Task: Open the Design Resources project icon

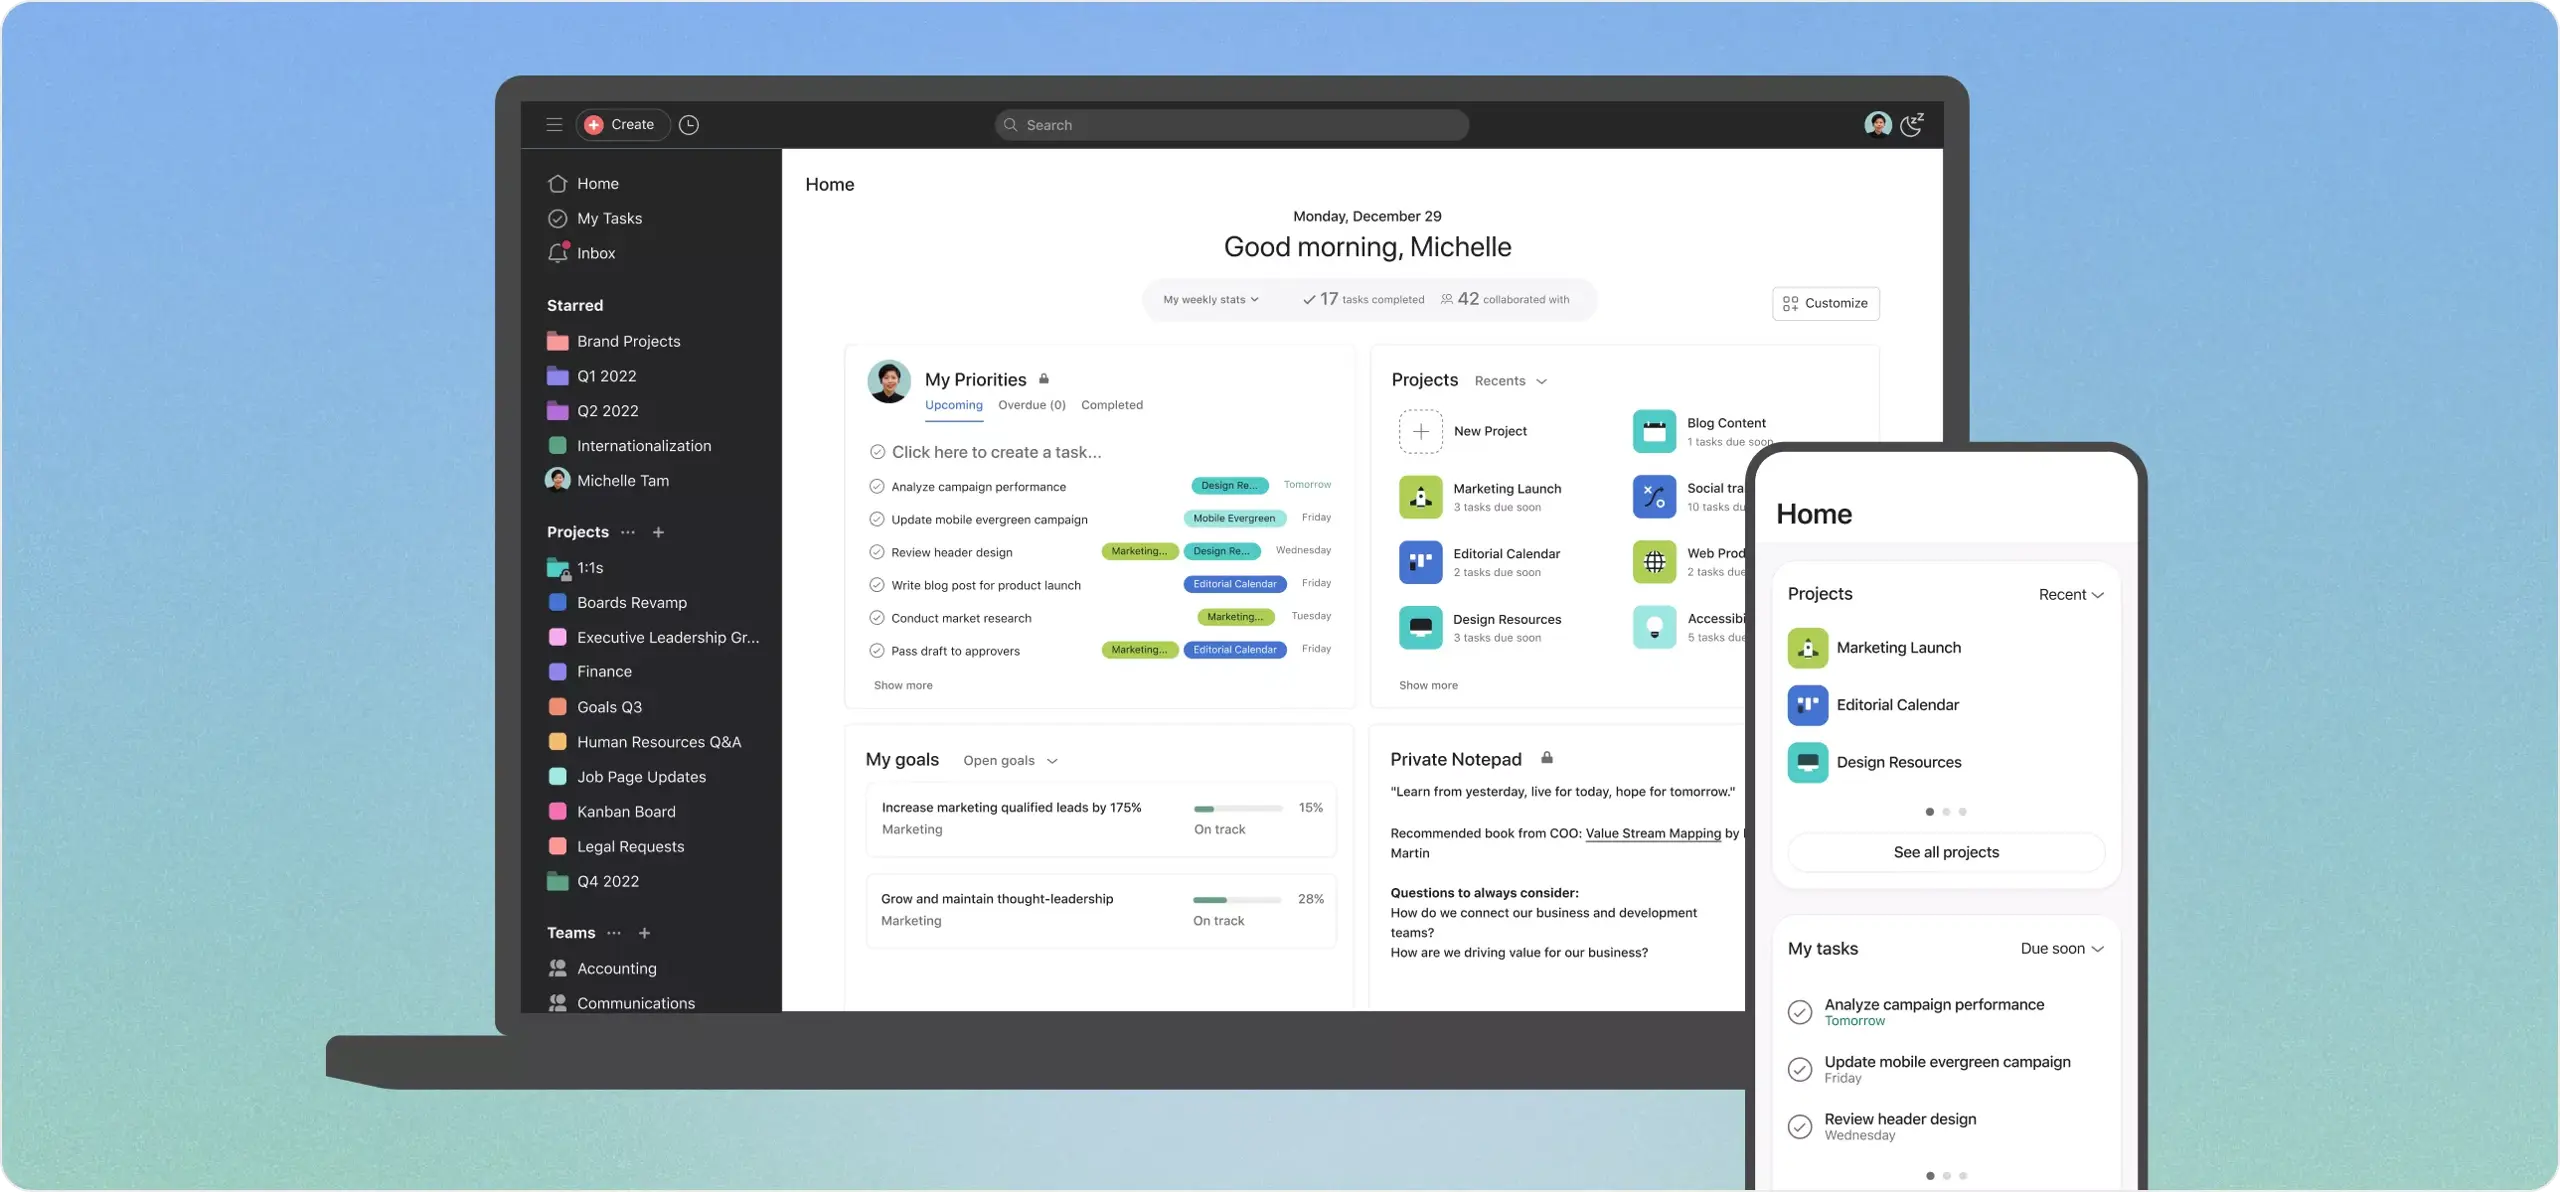Action: [1417, 627]
